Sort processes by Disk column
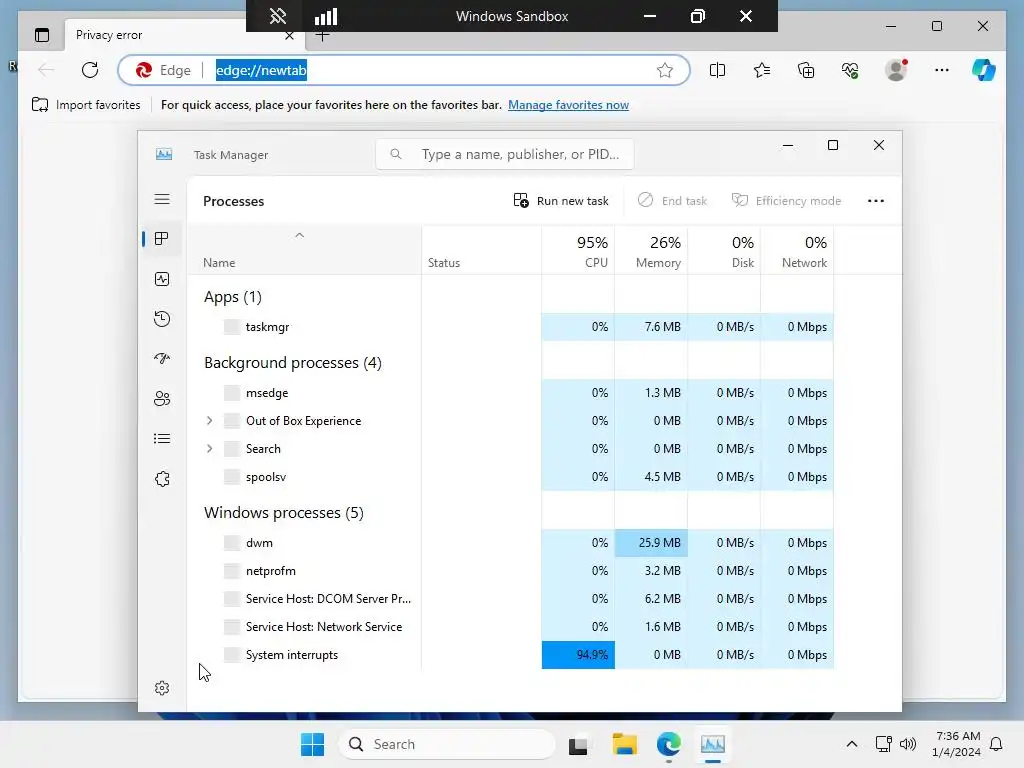 [x=724, y=251]
